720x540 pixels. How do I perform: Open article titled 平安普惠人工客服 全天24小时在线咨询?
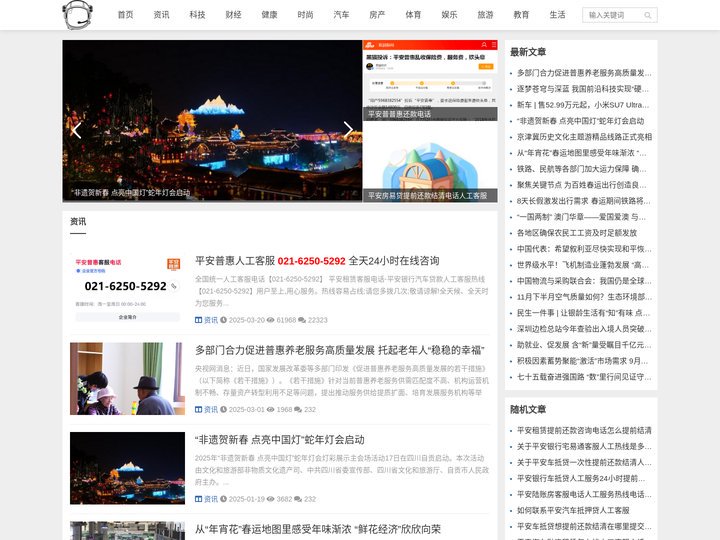317,261
